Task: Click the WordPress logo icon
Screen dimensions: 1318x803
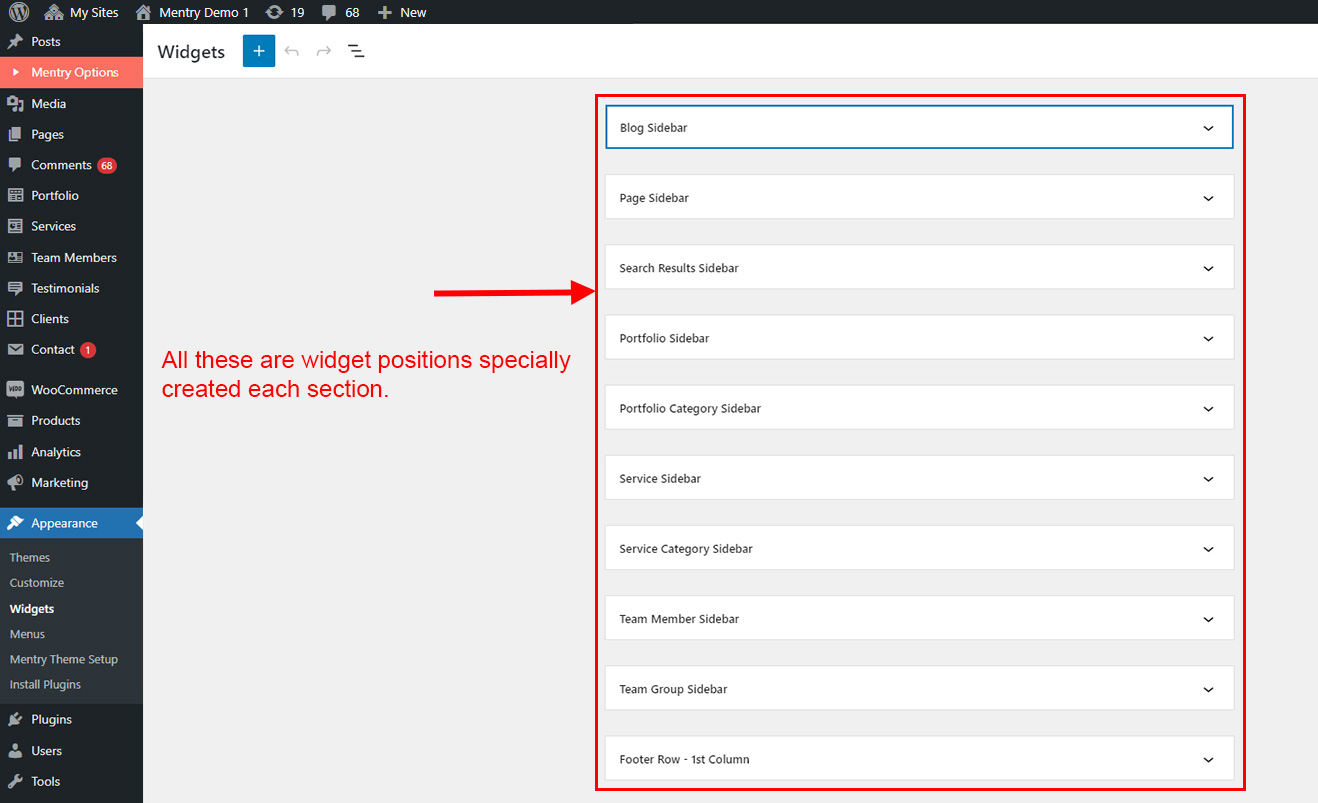Action: coord(19,12)
